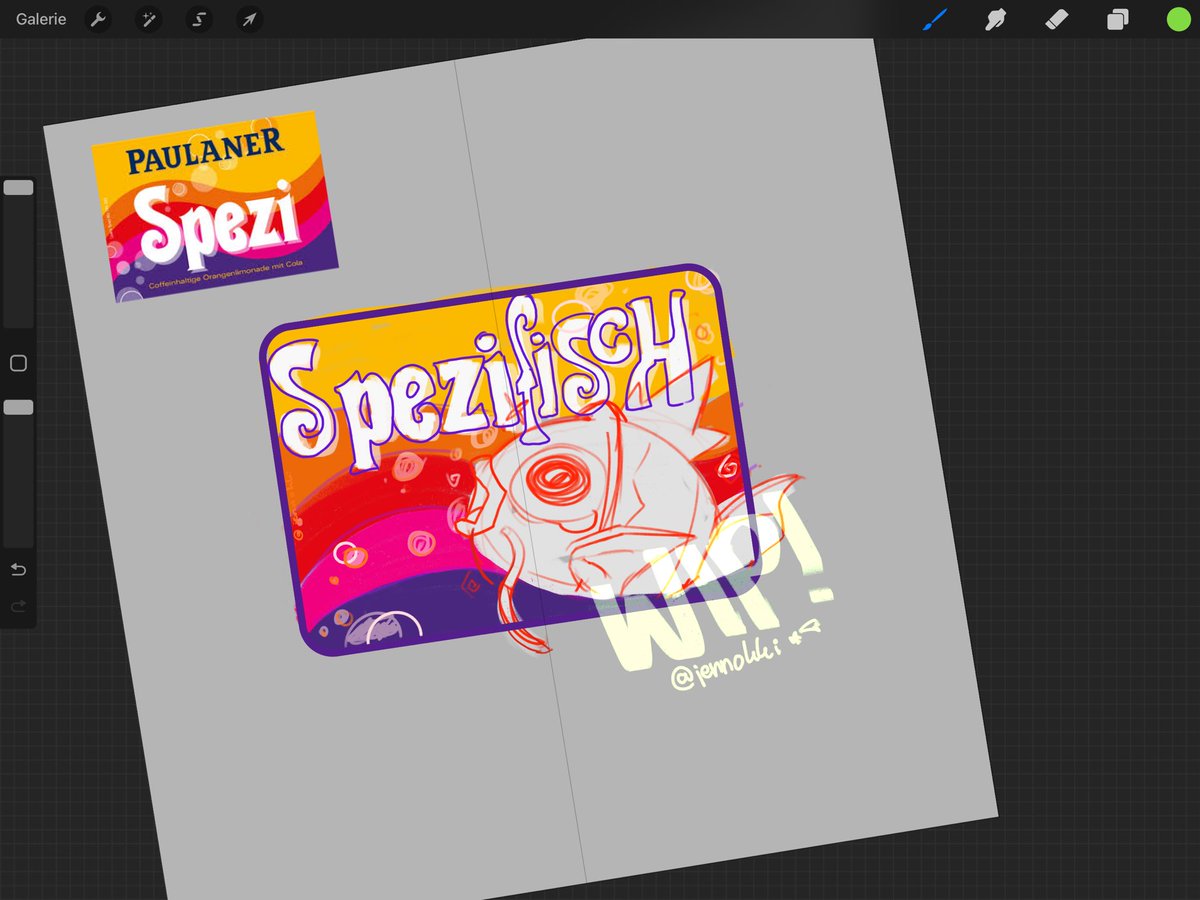The image size is (1200, 900).
Task: Undo the last stroke
Action: coord(18,570)
